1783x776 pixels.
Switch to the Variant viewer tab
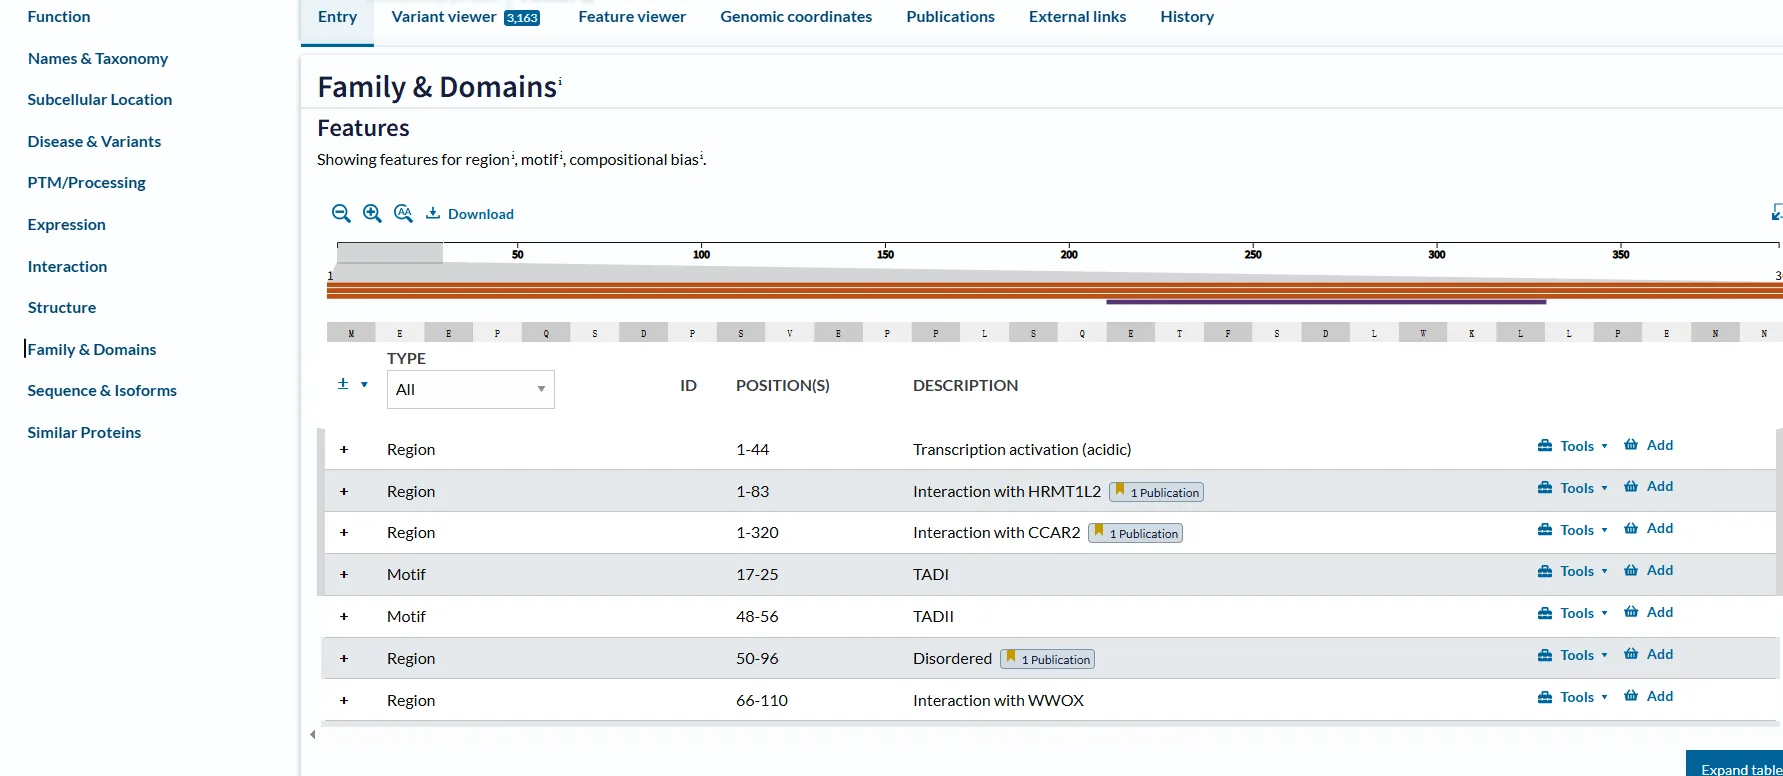click(465, 17)
